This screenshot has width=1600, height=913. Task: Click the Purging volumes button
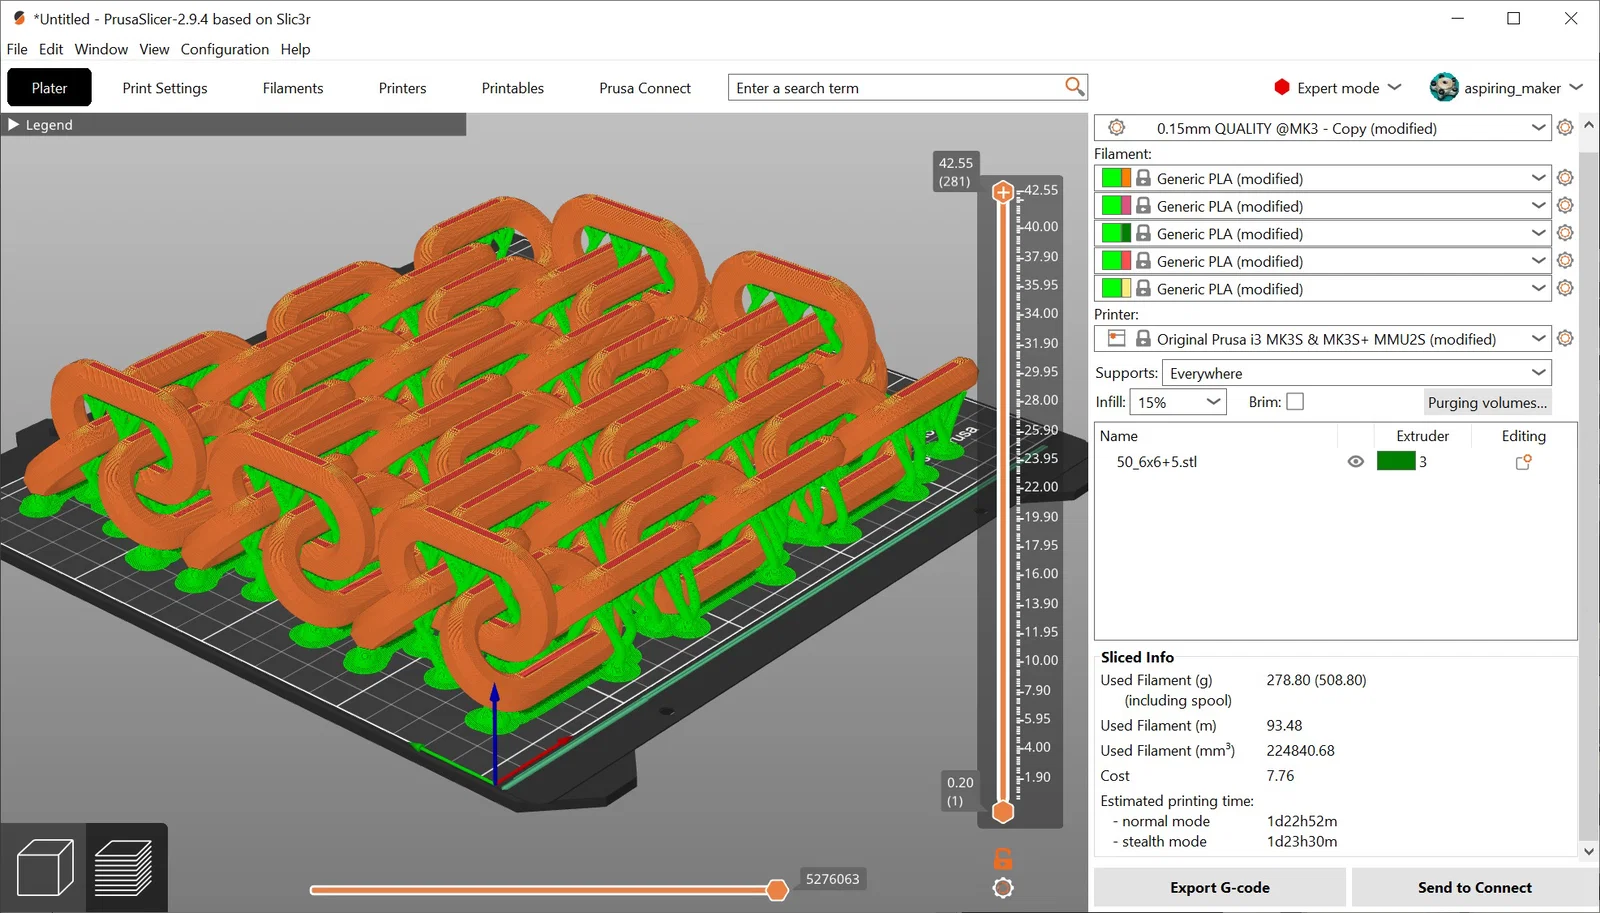(x=1487, y=402)
